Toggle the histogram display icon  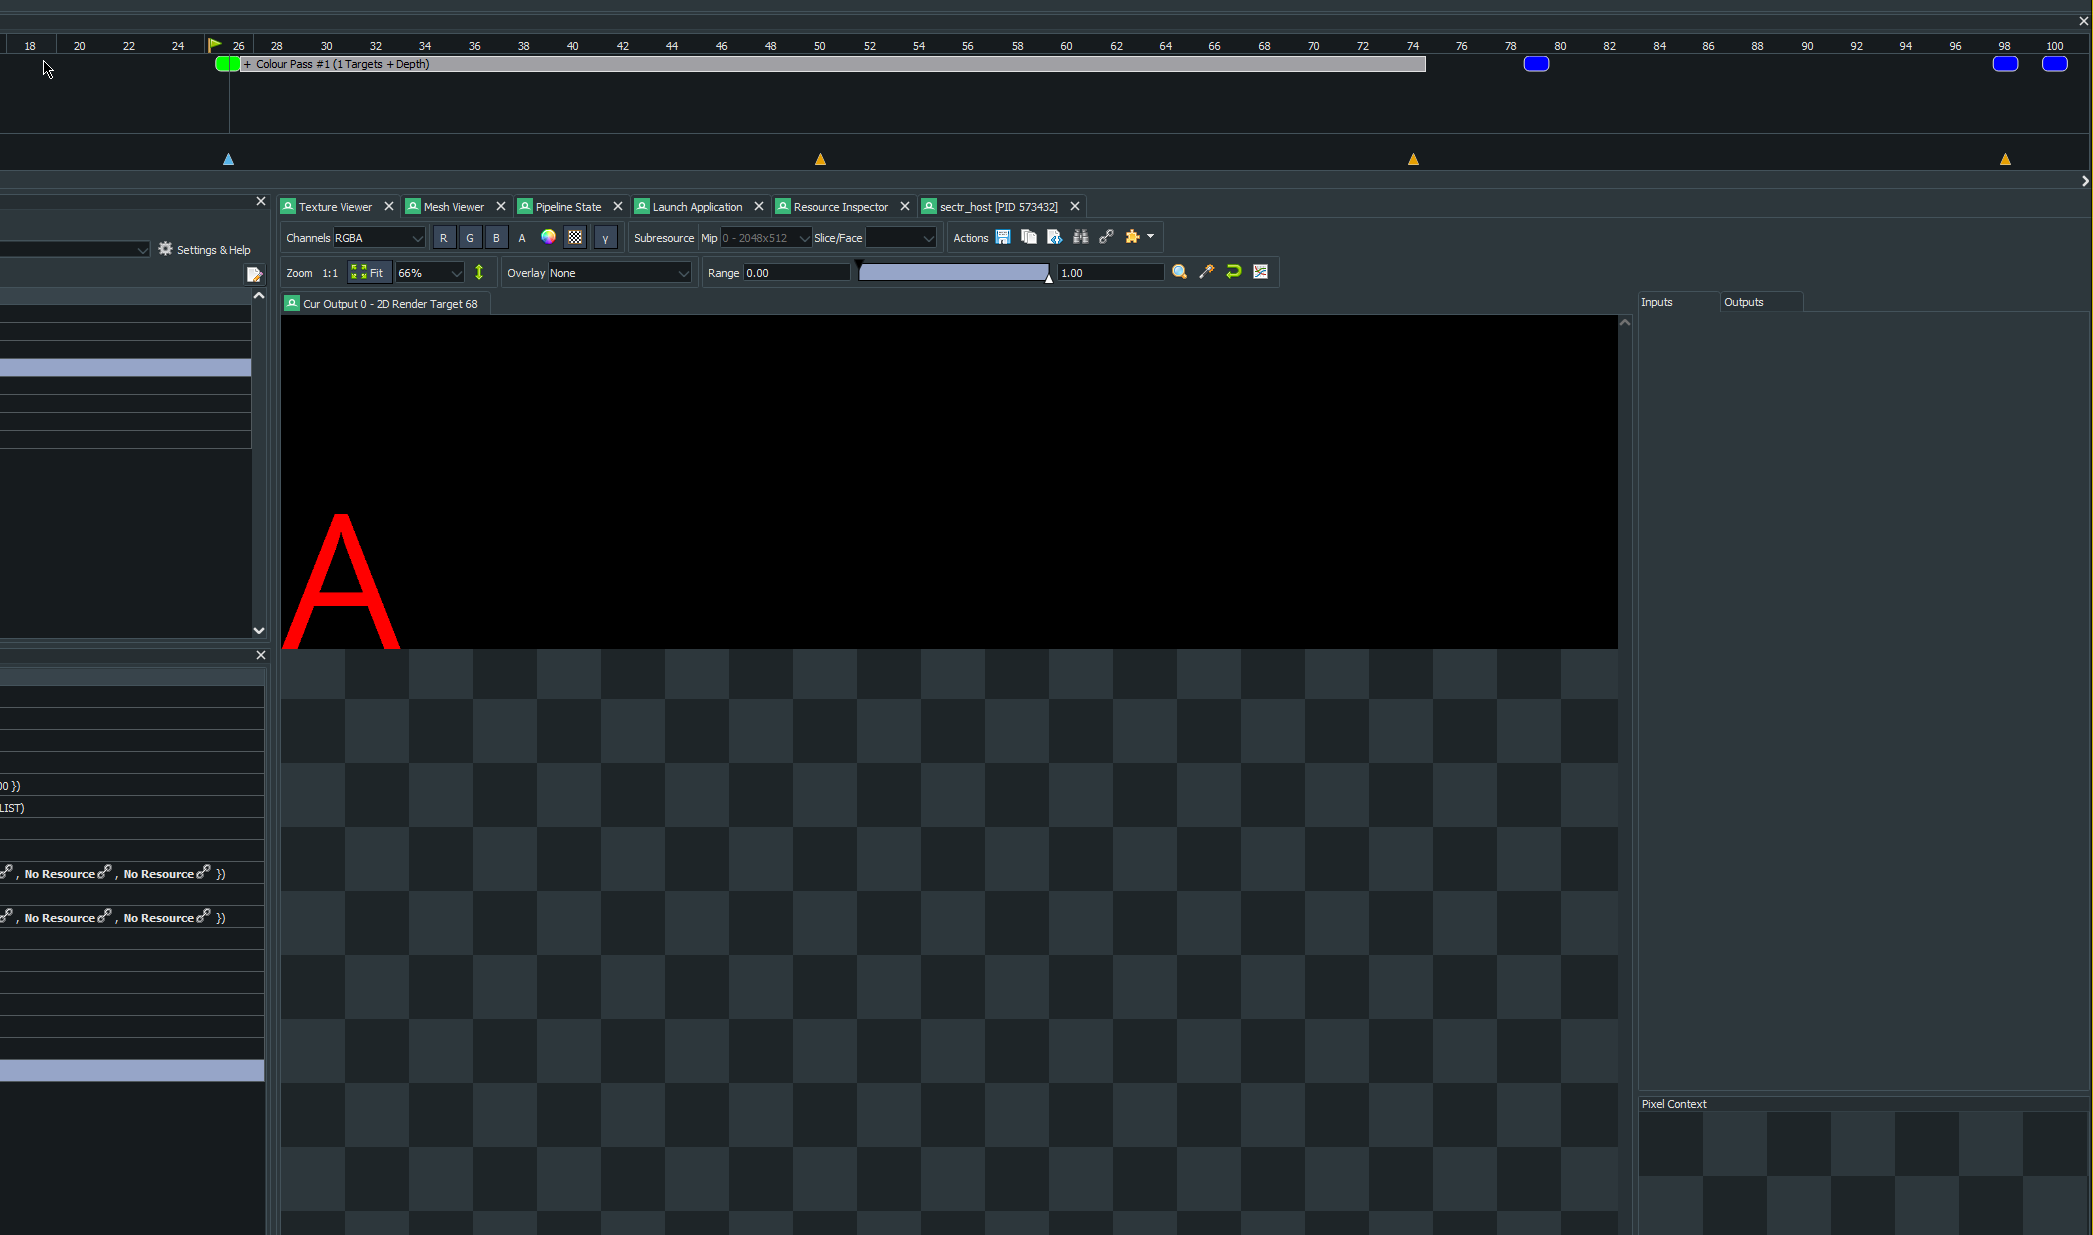(1260, 272)
